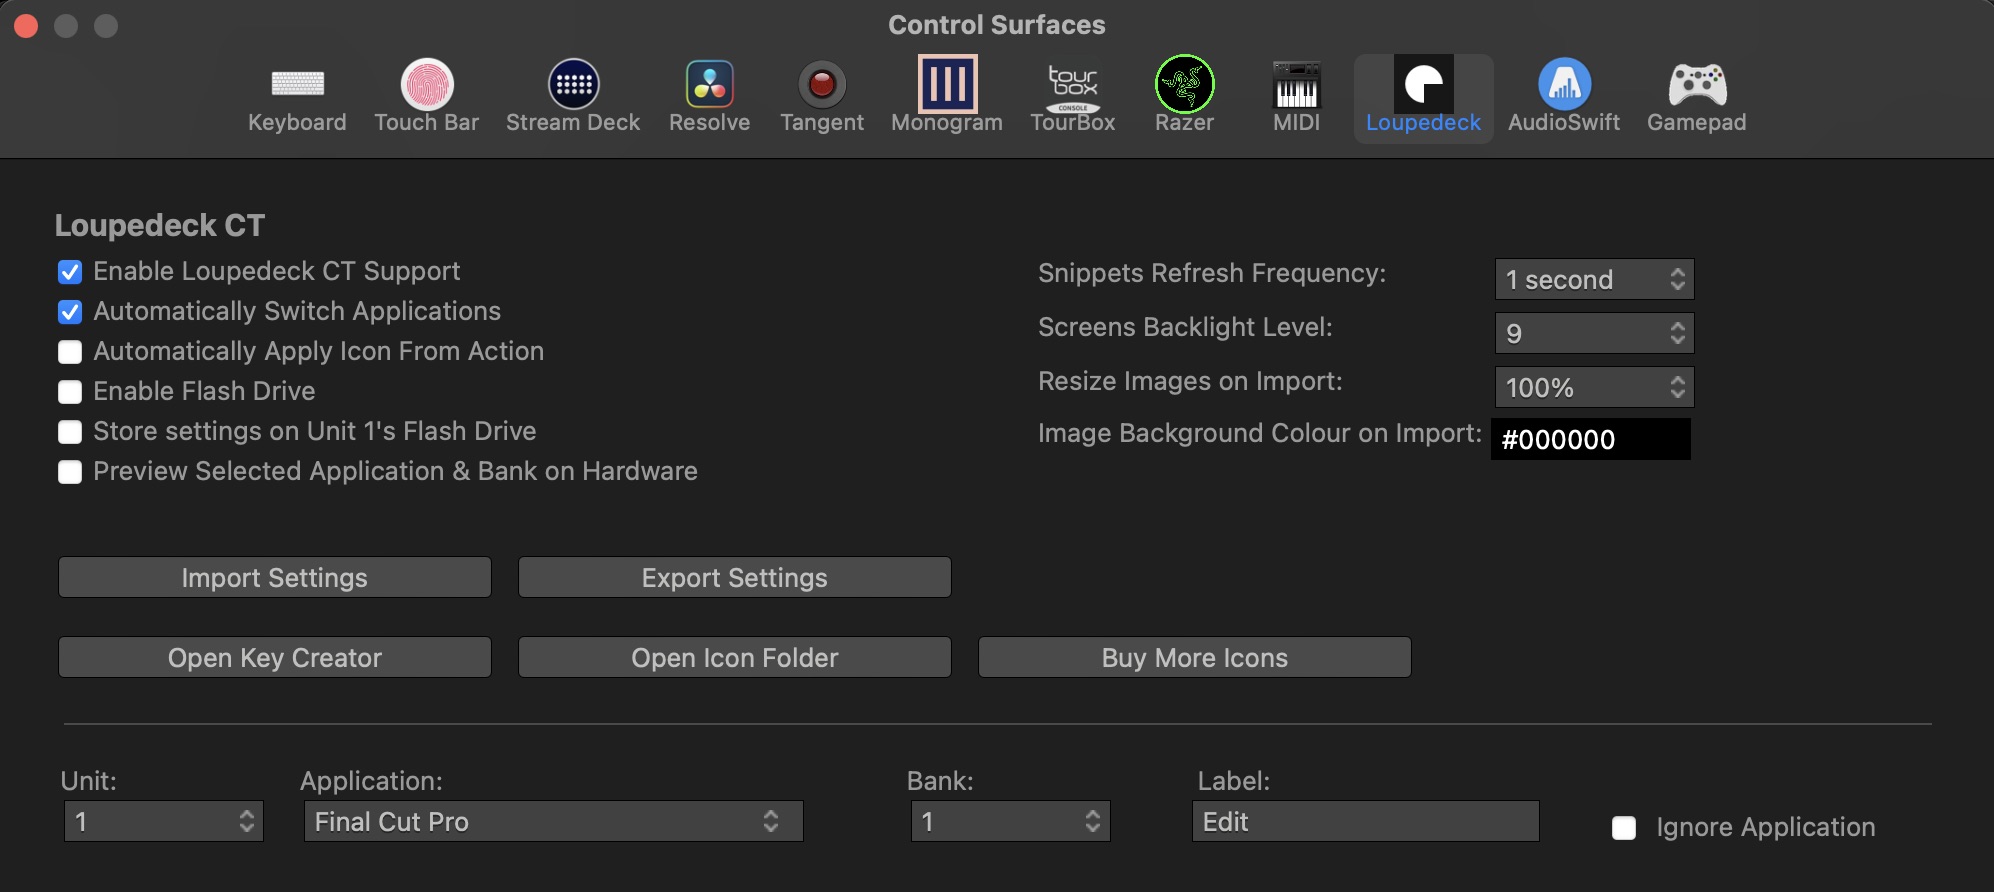Close the Control Surfaces window
This screenshot has height=892, width=1994.
[x=27, y=26]
